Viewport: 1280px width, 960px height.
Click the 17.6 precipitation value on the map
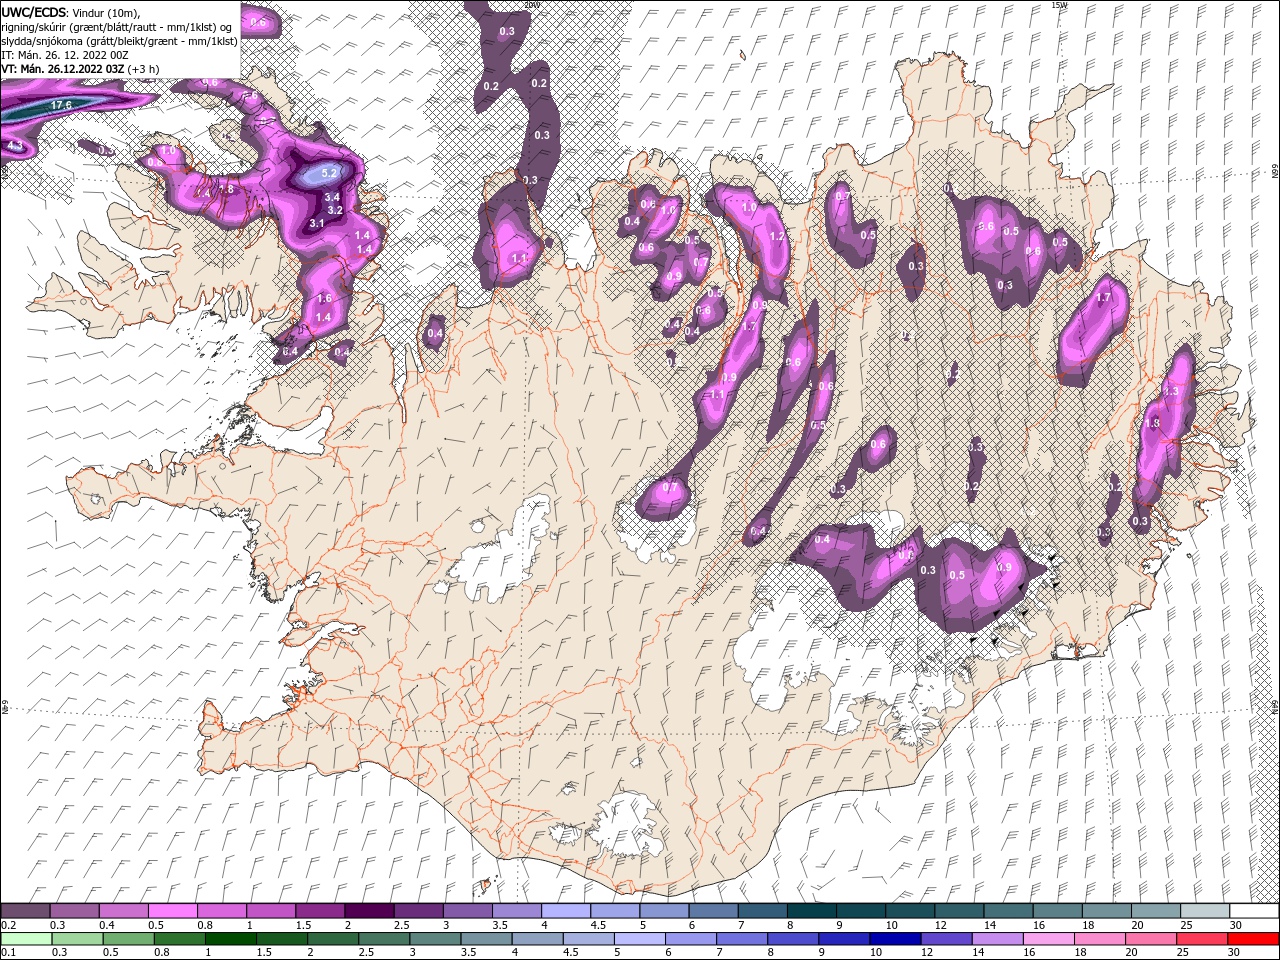click(61, 105)
